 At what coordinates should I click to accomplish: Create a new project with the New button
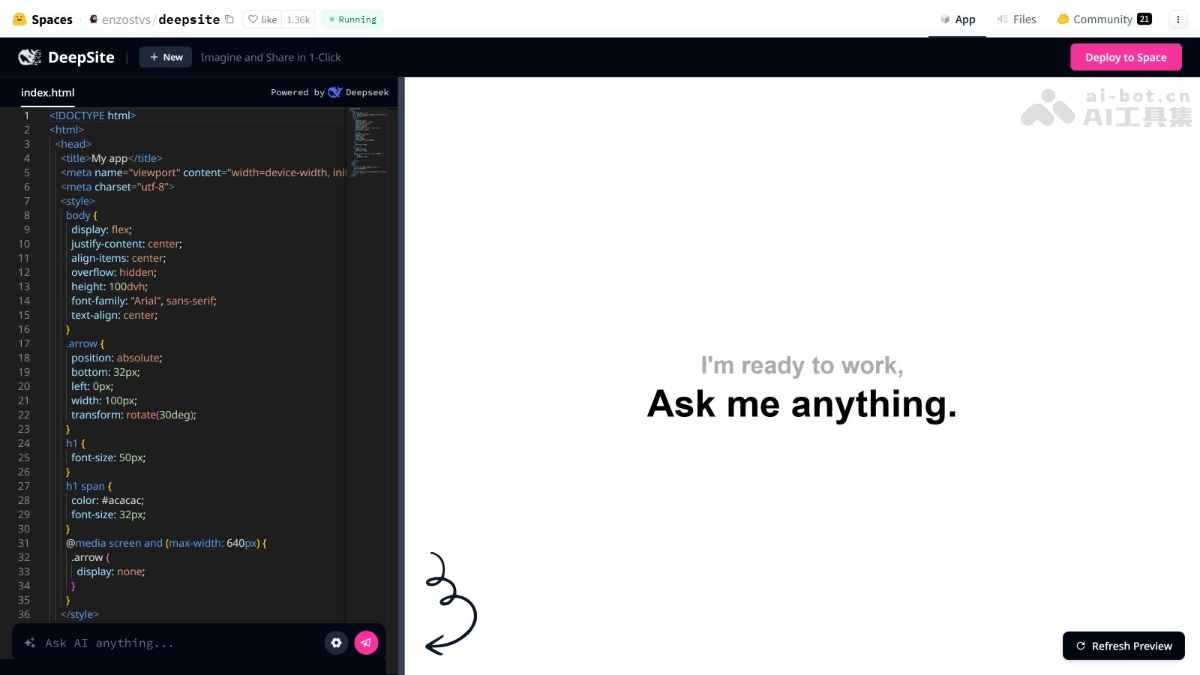tap(165, 57)
